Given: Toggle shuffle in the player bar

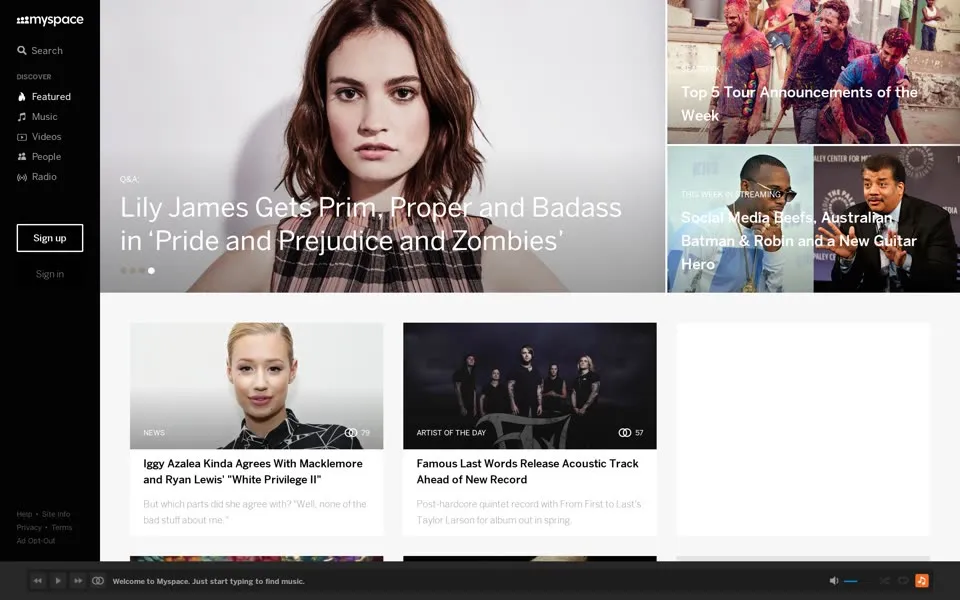Looking at the screenshot, I should (x=884, y=581).
